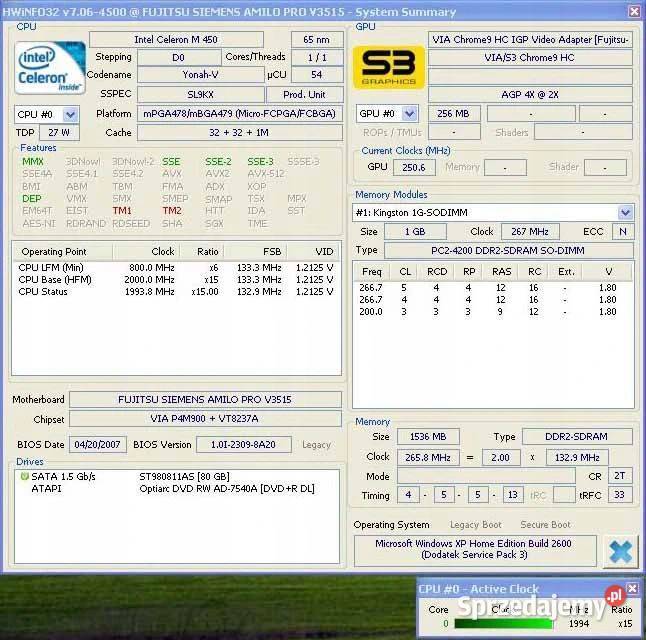Click the mPGA478/mBGA479 platform field
The width and height of the screenshot is (646, 640).
click(240, 113)
